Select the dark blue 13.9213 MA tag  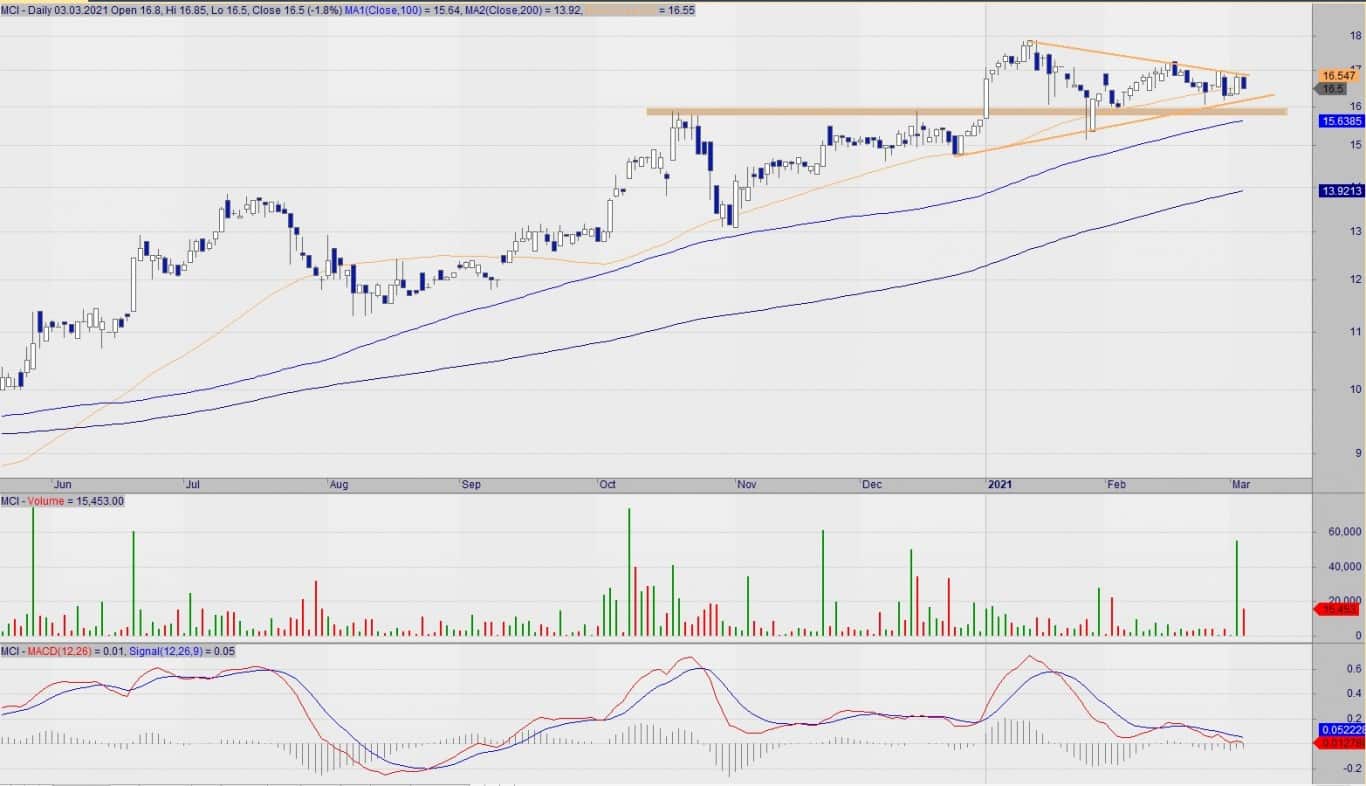coord(1340,190)
